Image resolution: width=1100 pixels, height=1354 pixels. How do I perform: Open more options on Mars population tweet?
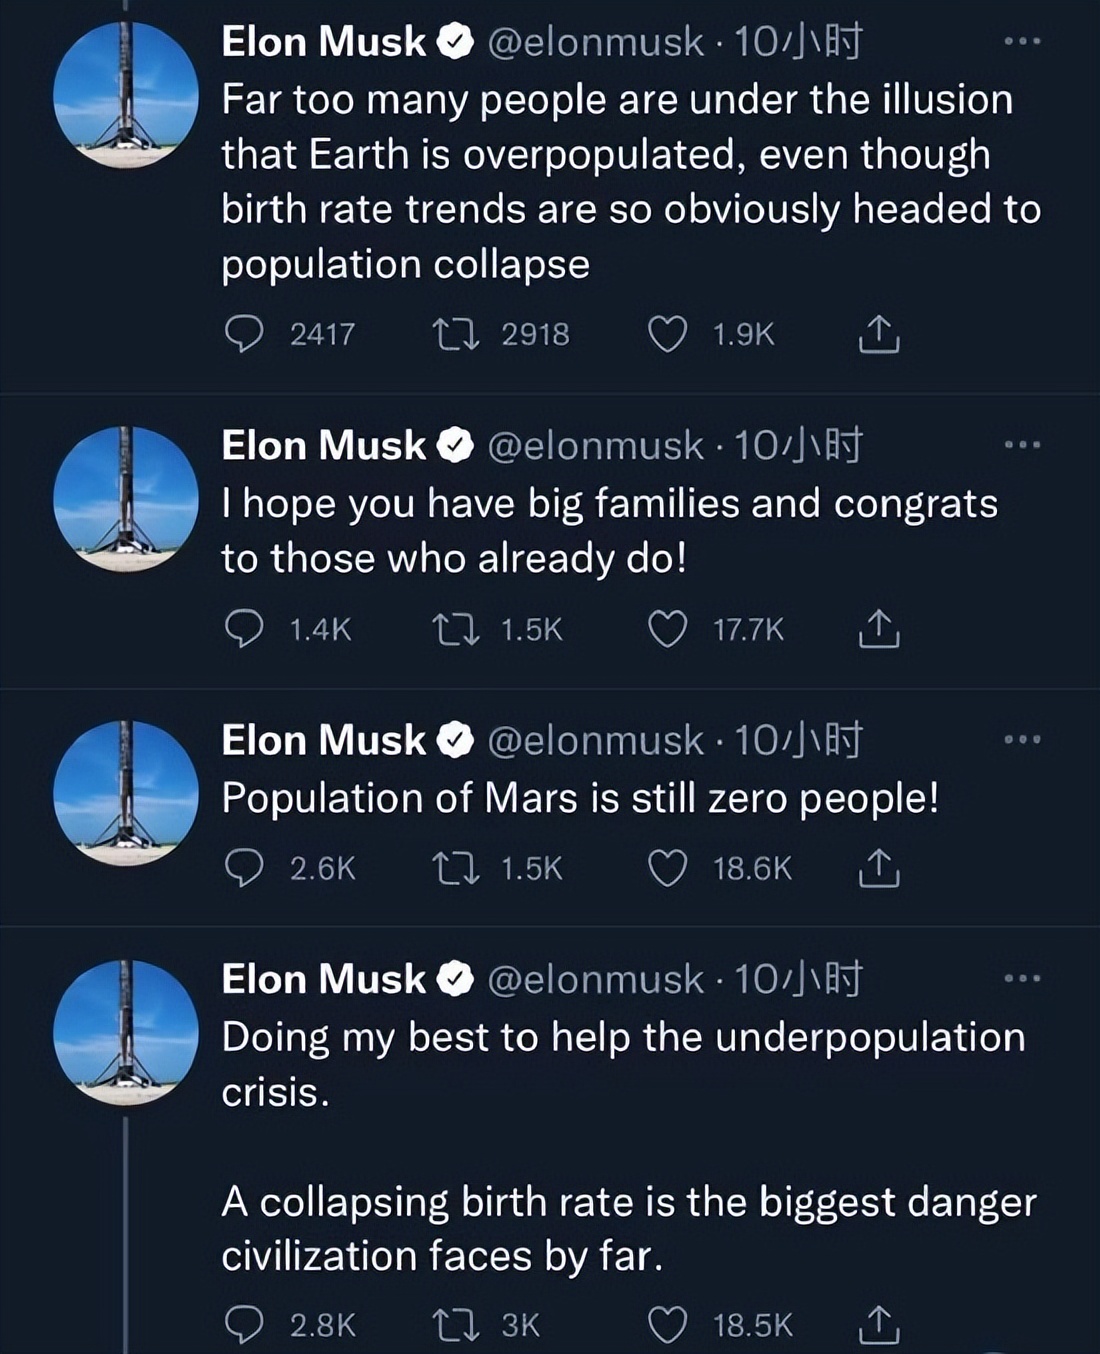pos(1022,739)
